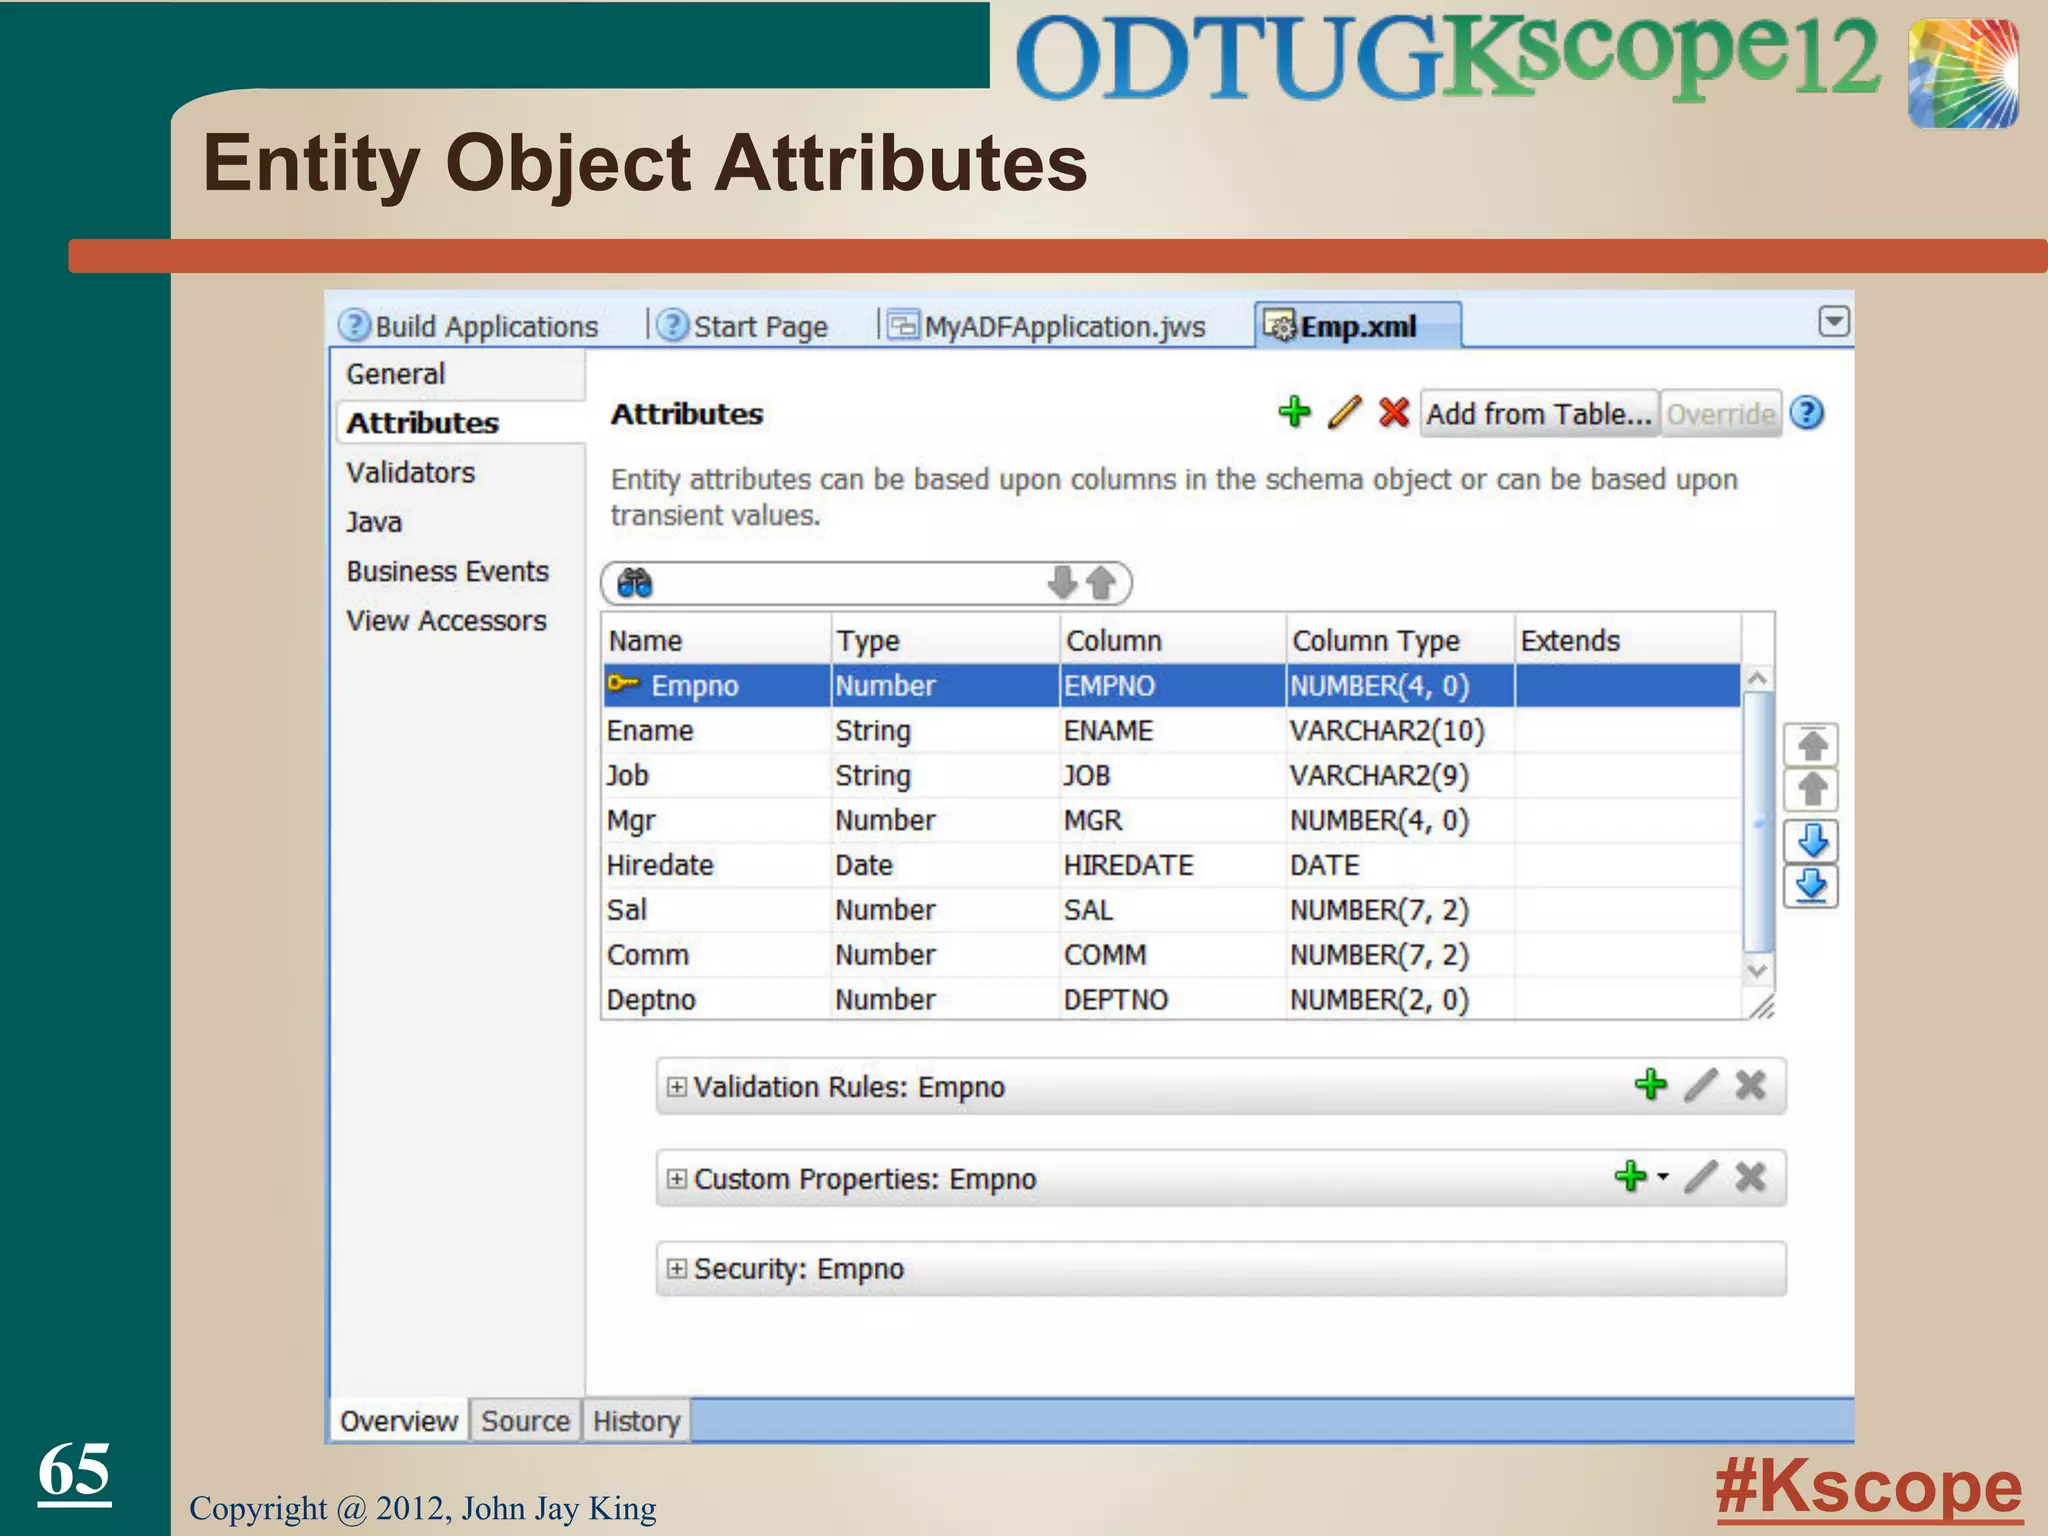The width and height of the screenshot is (2048, 1536).
Task: Add a validation rule for Empno
Action: click(1651, 1085)
